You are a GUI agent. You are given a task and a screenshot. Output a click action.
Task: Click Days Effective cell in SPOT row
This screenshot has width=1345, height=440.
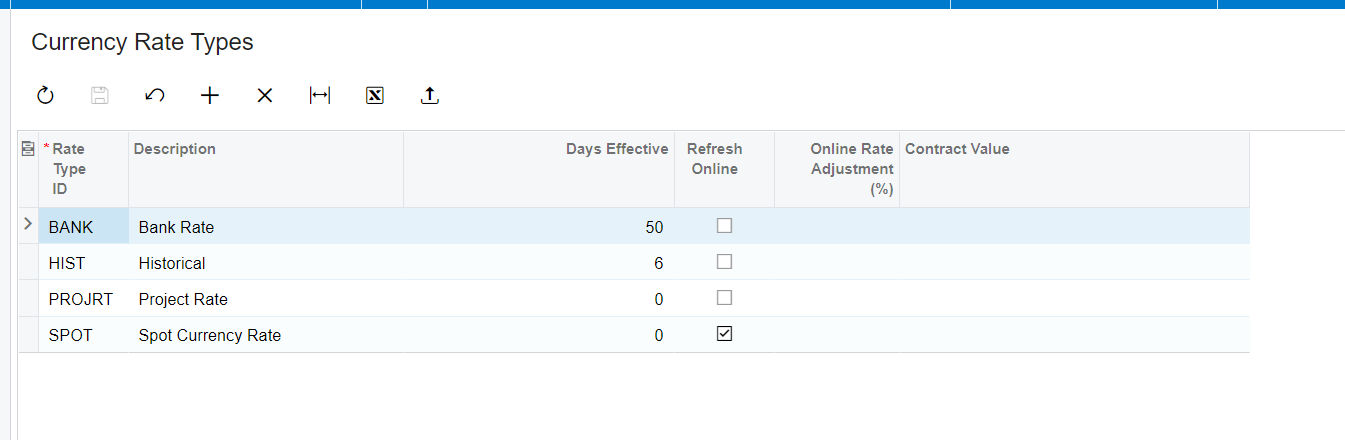pos(539,335)
